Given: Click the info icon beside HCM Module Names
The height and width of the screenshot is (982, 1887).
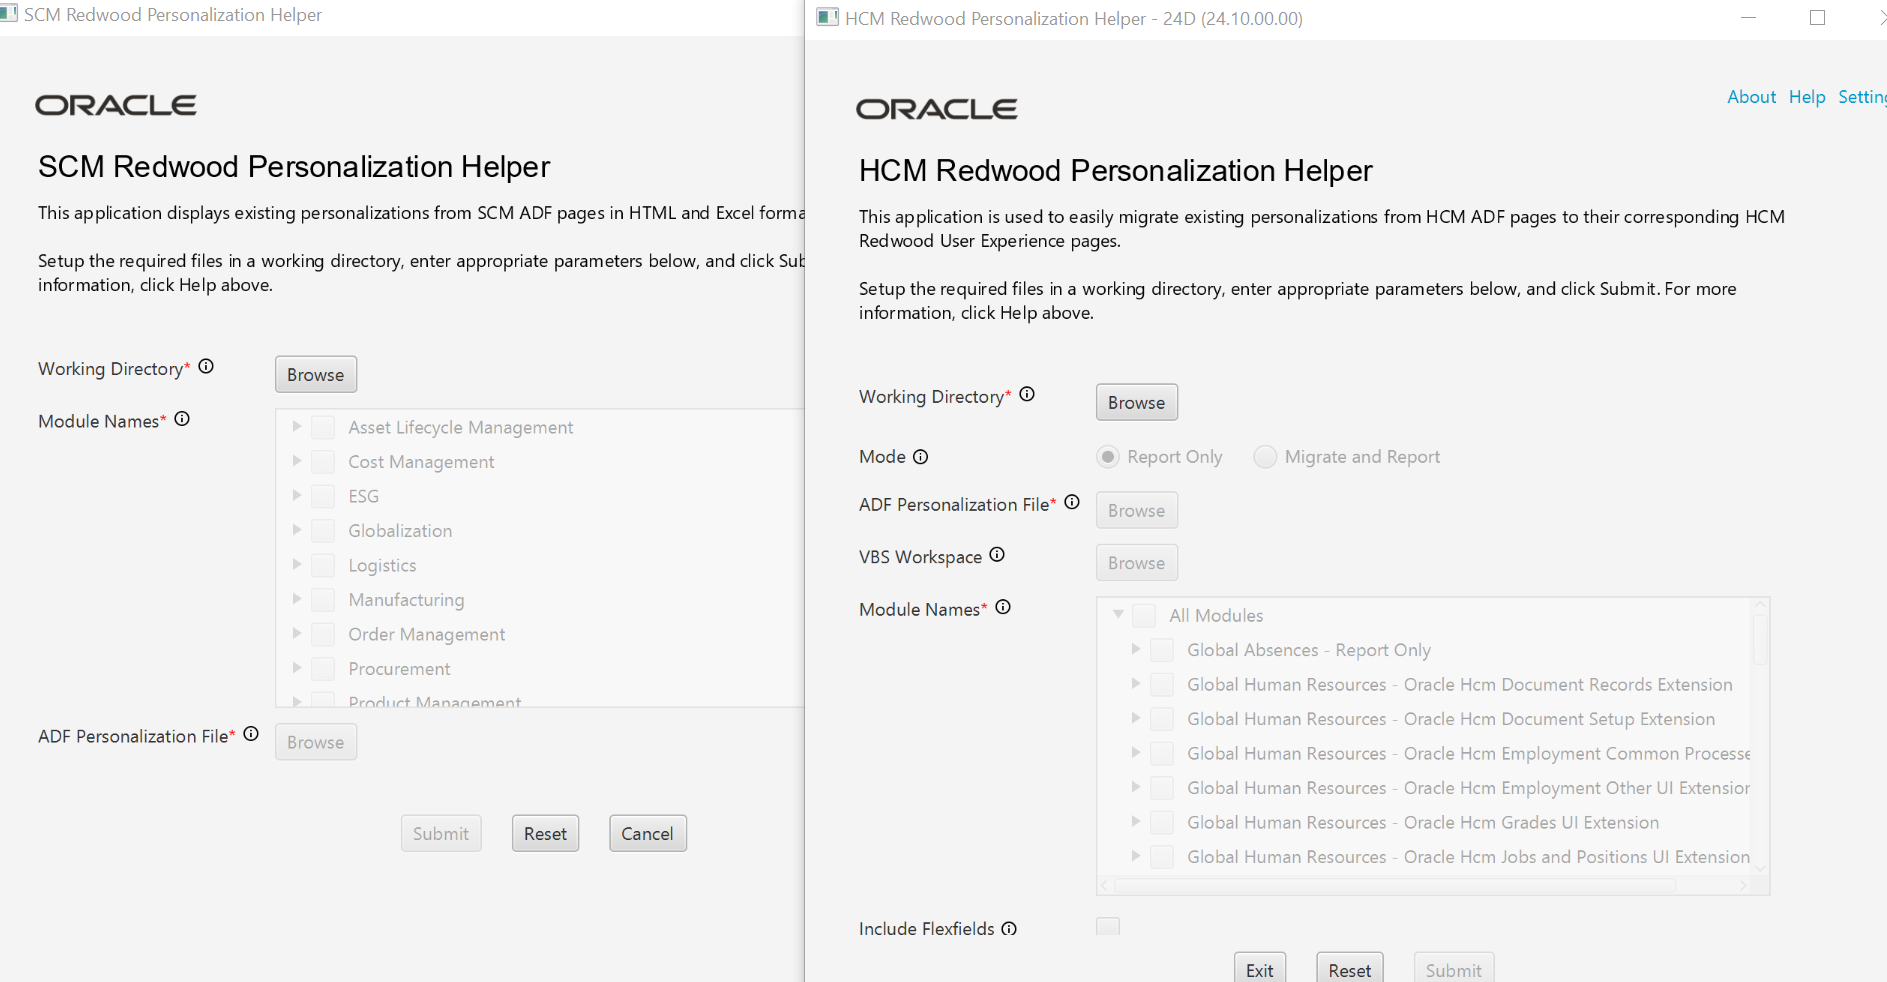Looking at the screenshot, I should coord(1004,606).
